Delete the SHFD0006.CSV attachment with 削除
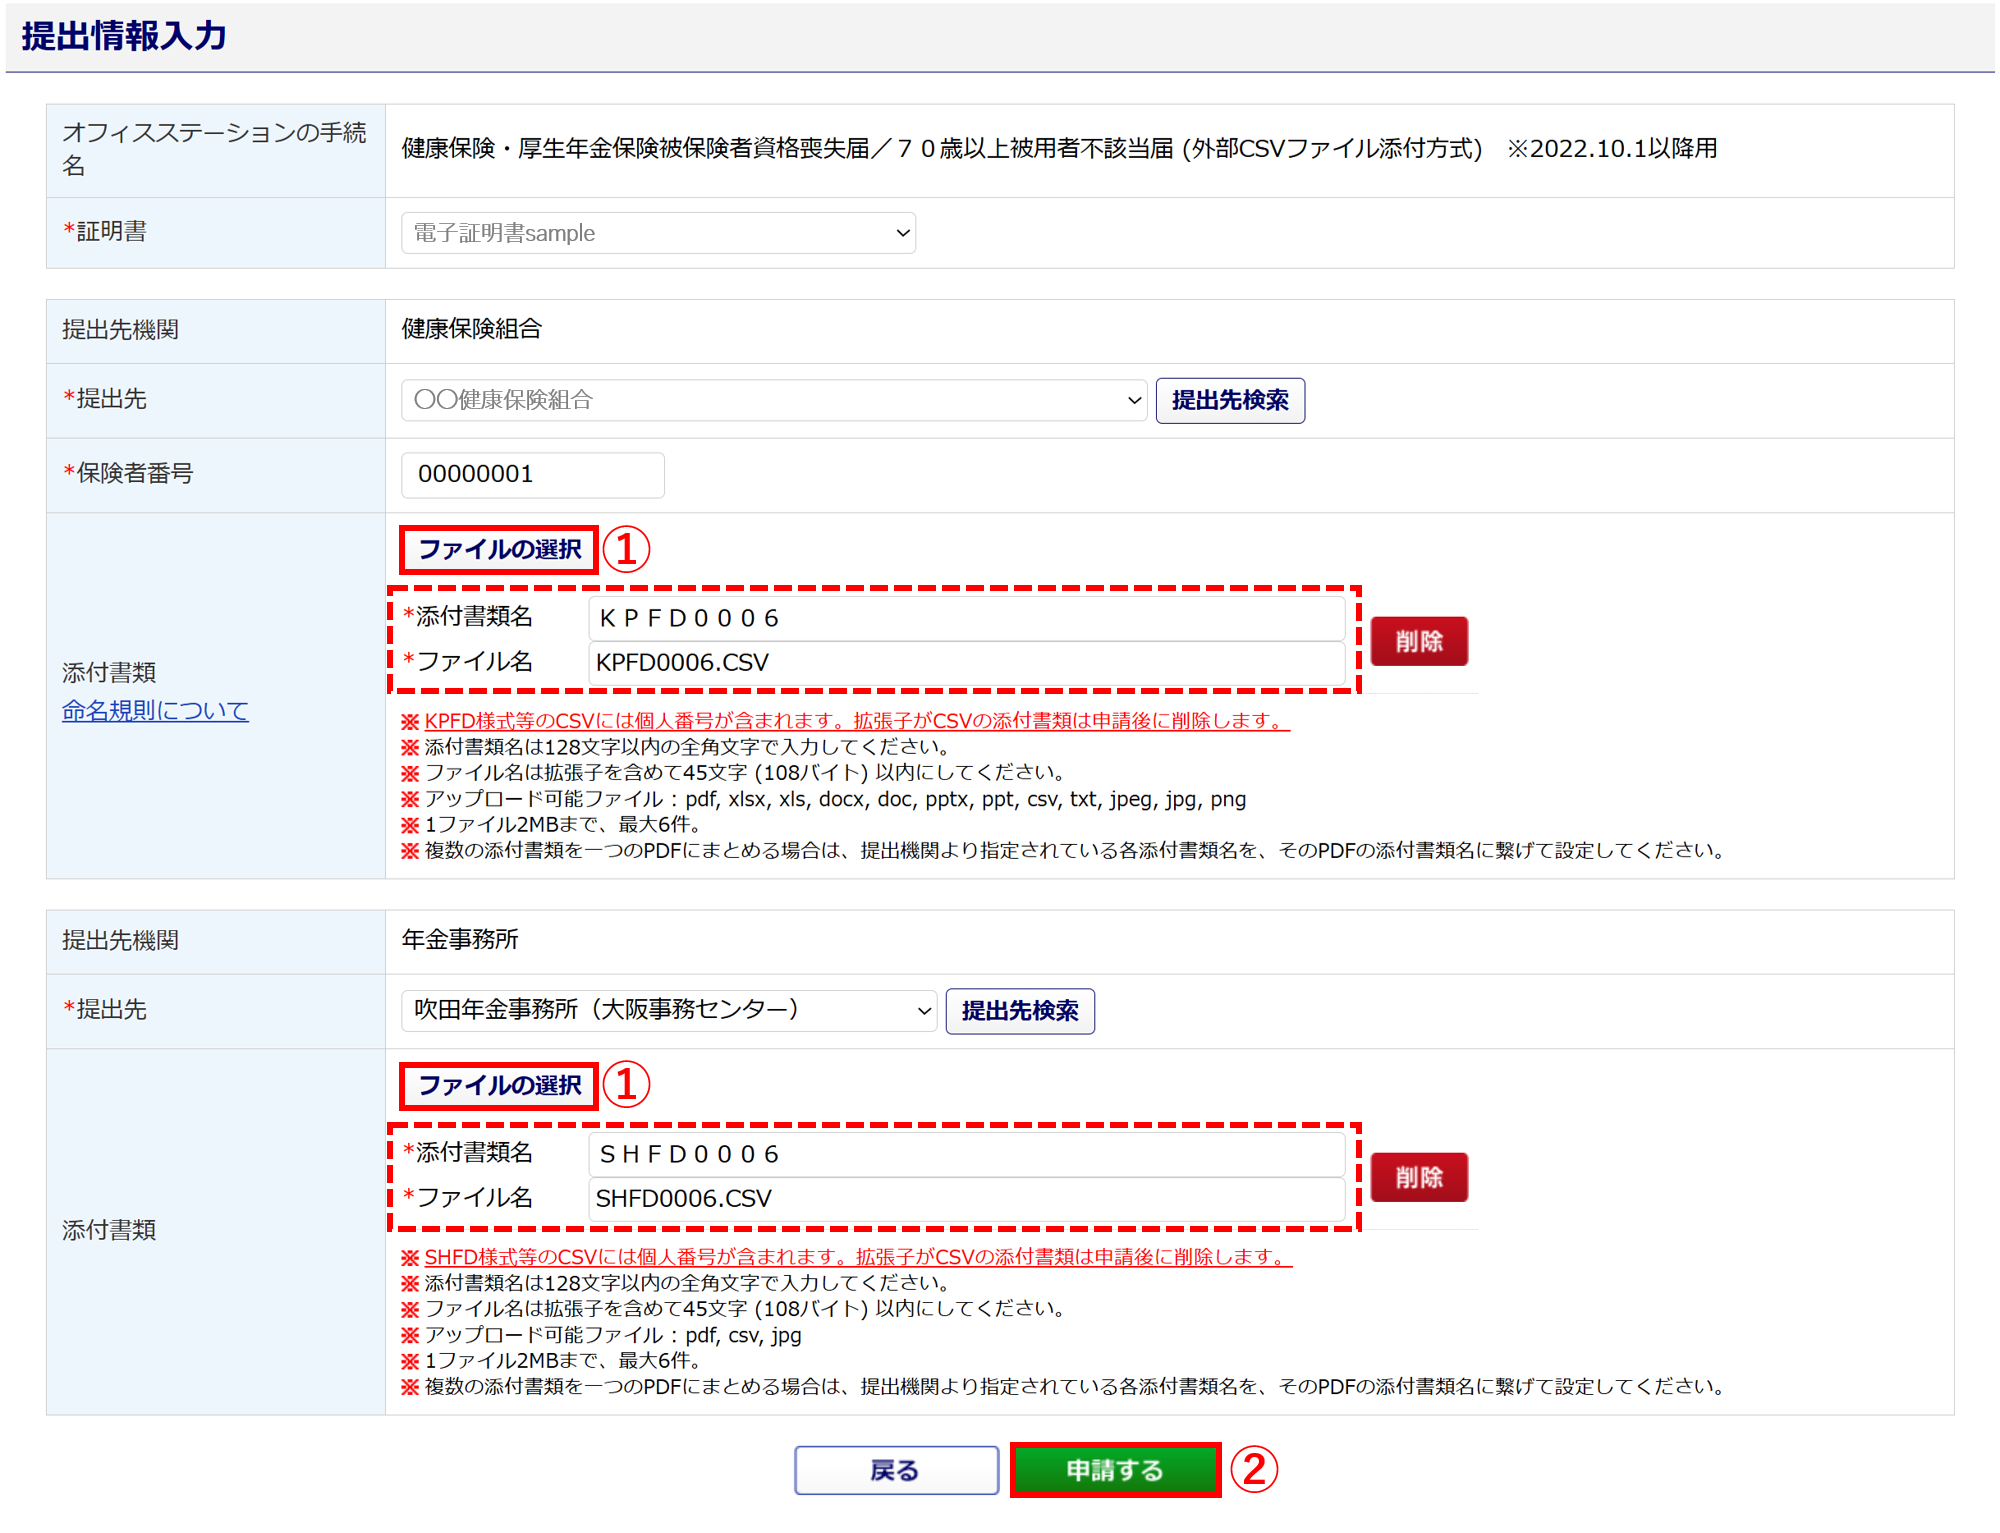The height and width of the screenshot is (1533, 2000). 1418,1177
